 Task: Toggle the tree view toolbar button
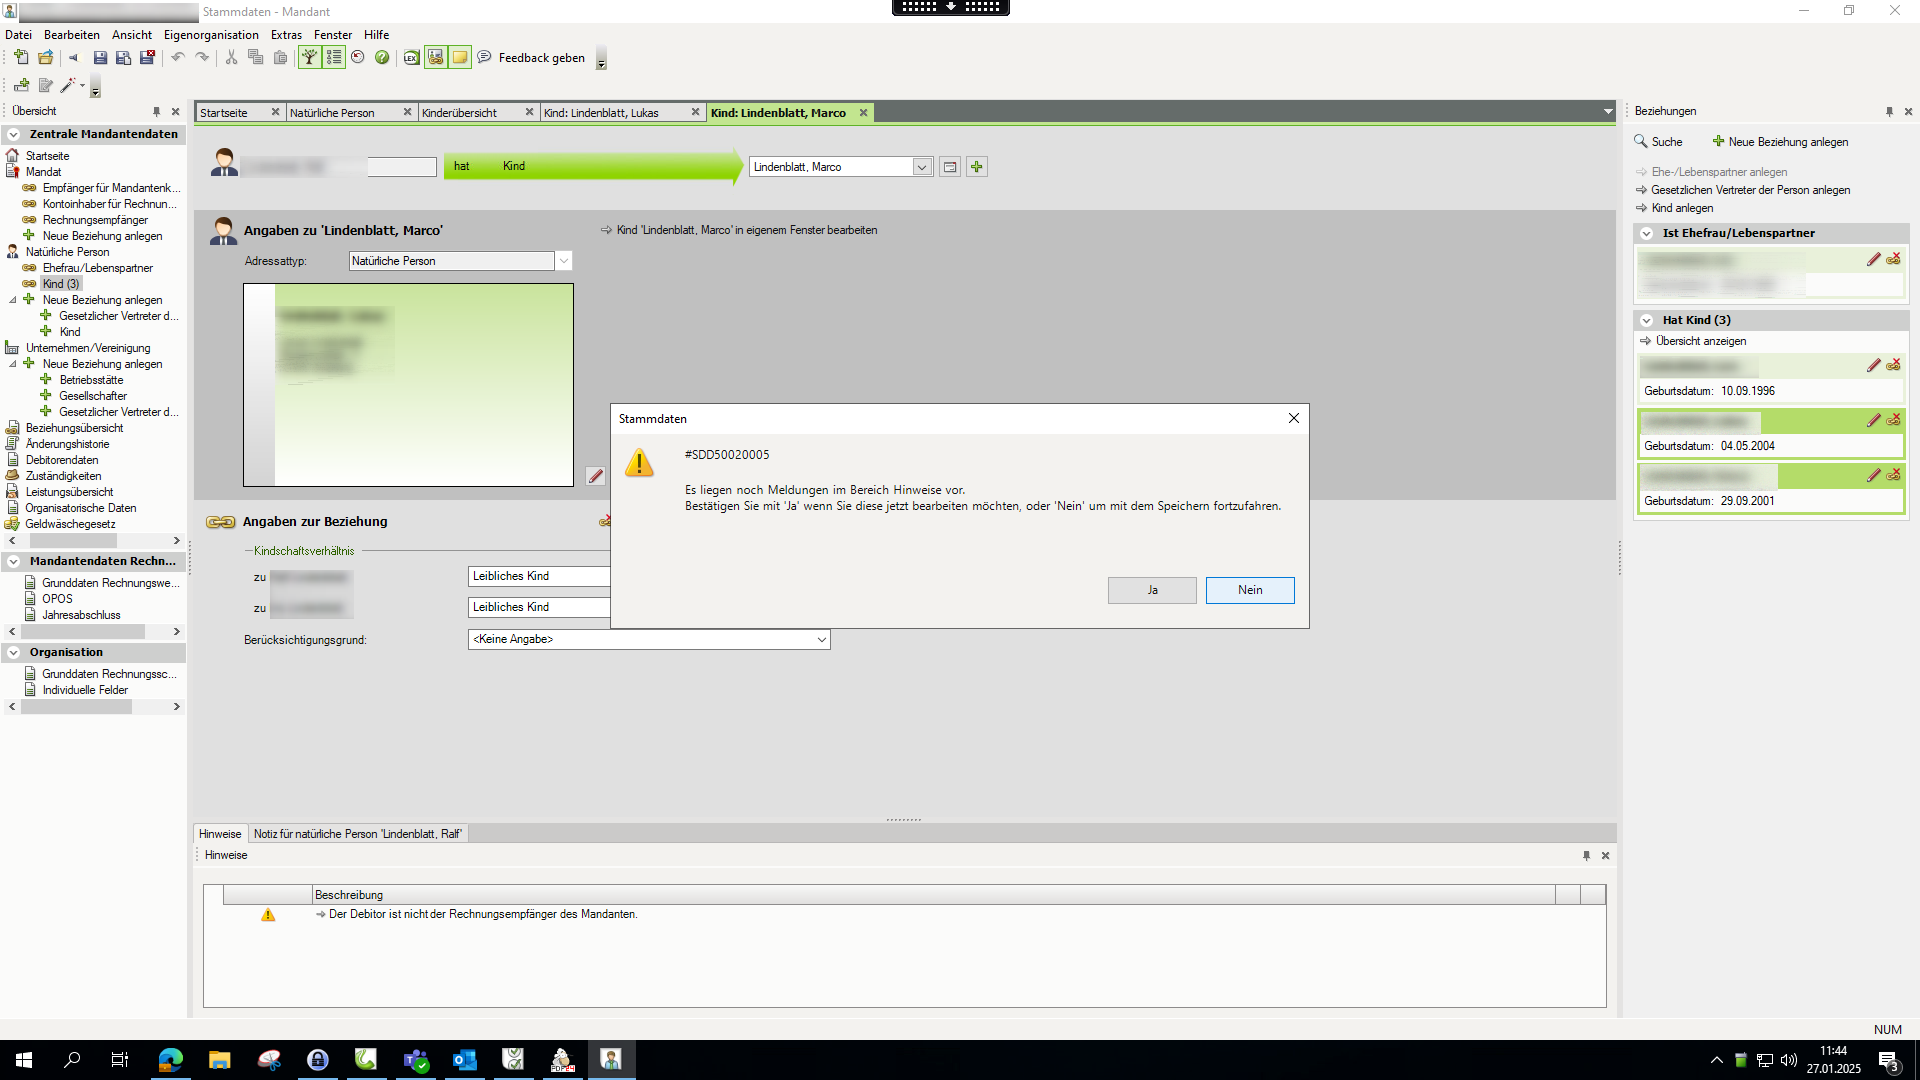click(x=310, y=58)
